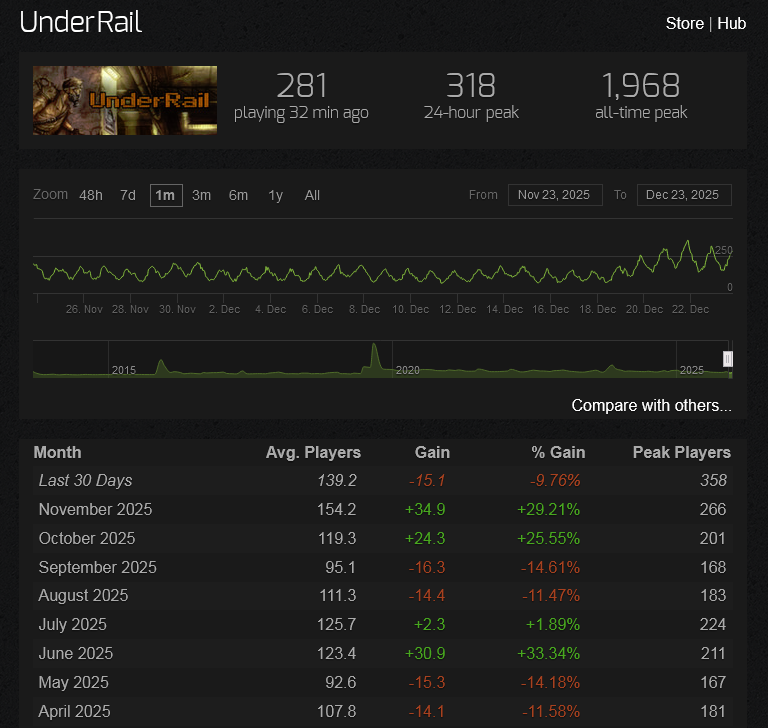Click the 22. Dec axis label on chart

[690, 310]
